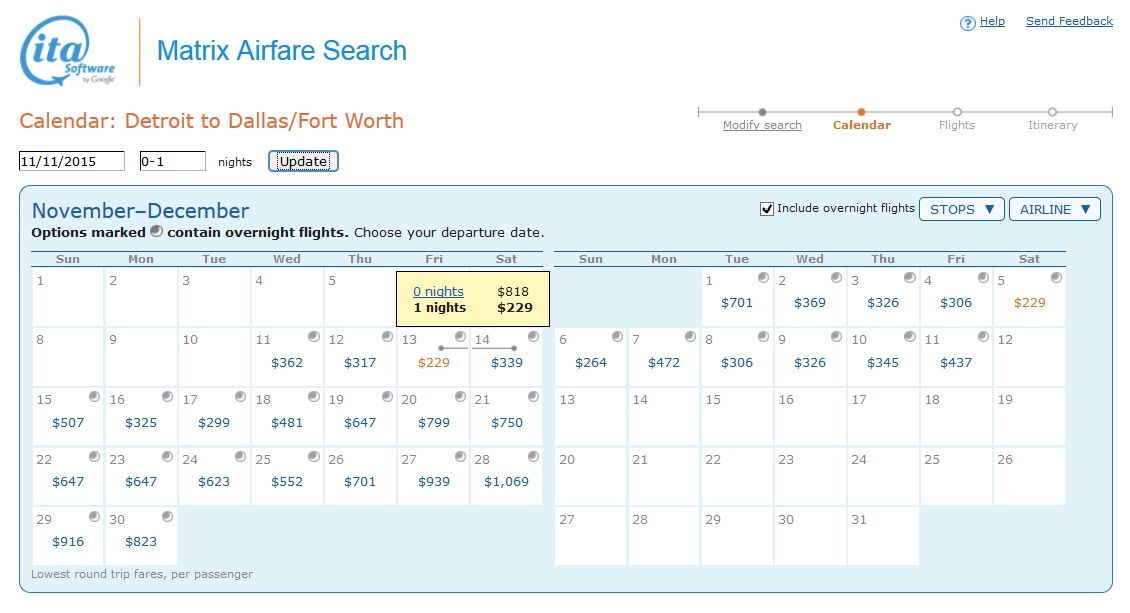The height and width of the screenshot is (613, 1130).
Task: Select the 0 nights $818 option
Action: click(438, 291)
